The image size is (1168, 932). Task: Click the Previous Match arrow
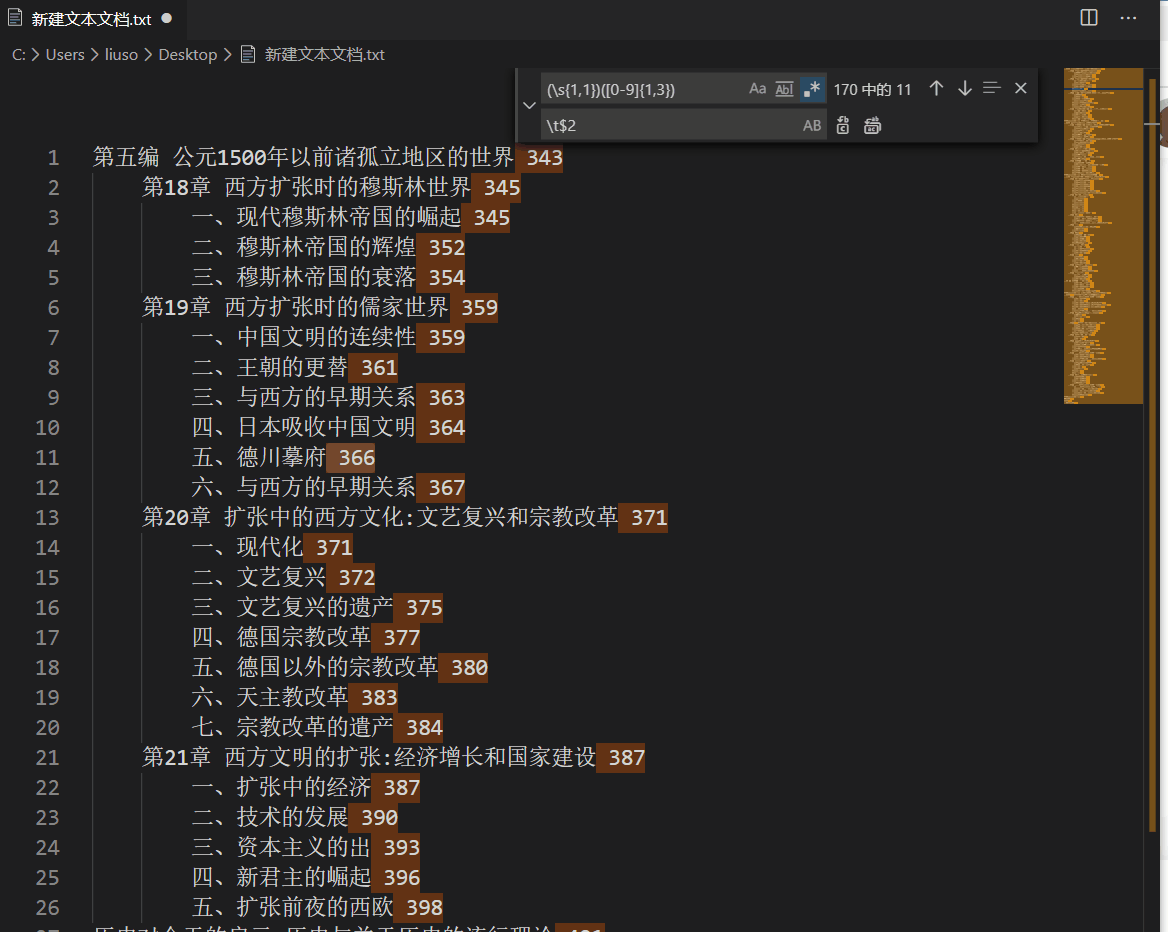coord(936,88)
